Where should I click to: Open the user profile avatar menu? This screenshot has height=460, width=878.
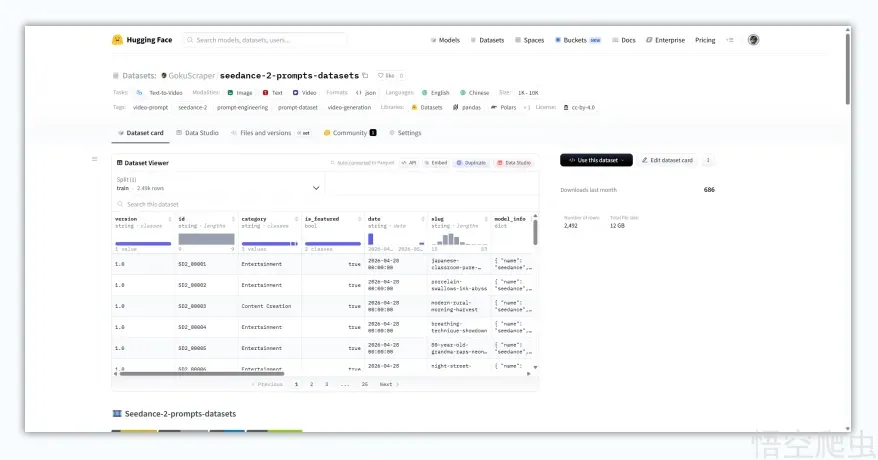pyautogui.click(x=753, y=40)
